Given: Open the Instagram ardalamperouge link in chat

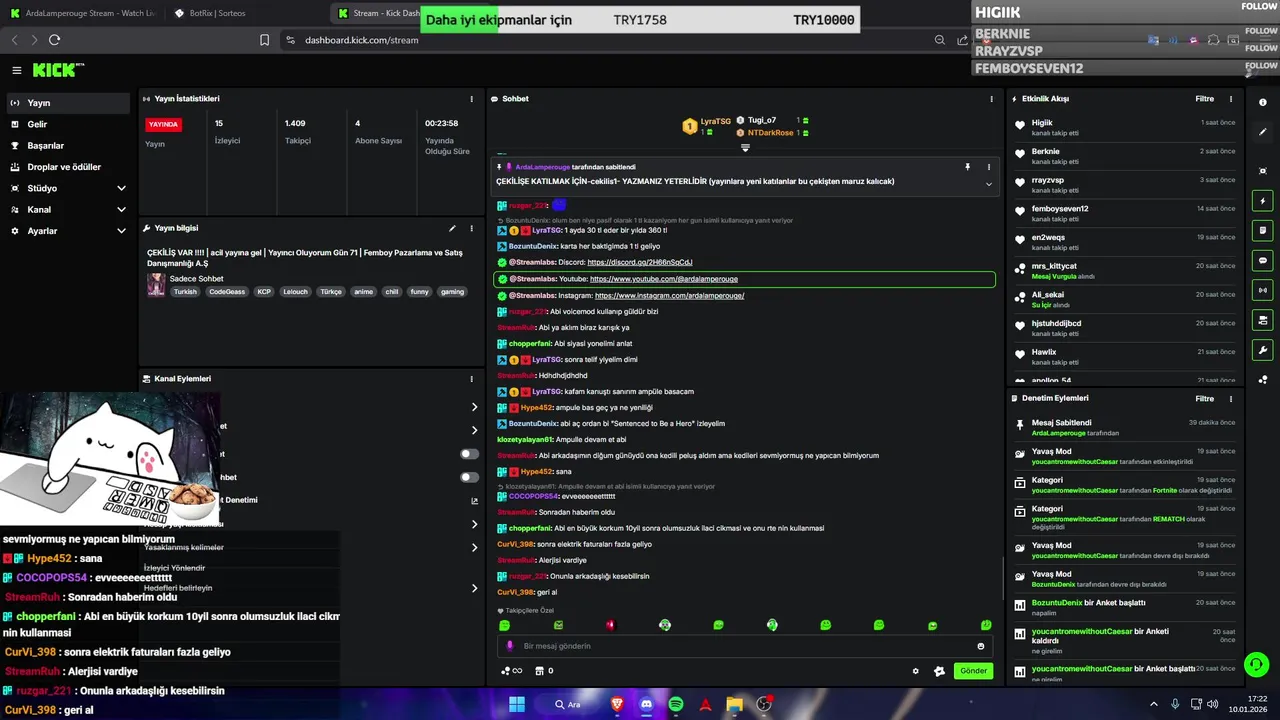Looking at the screenshot, I should click(x=669, y=296).
